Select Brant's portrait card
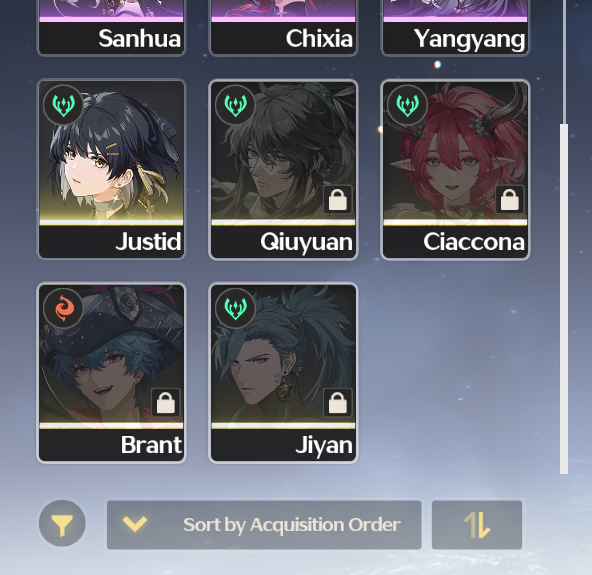This screenshot has width=592, height=575. click(111, 373)
